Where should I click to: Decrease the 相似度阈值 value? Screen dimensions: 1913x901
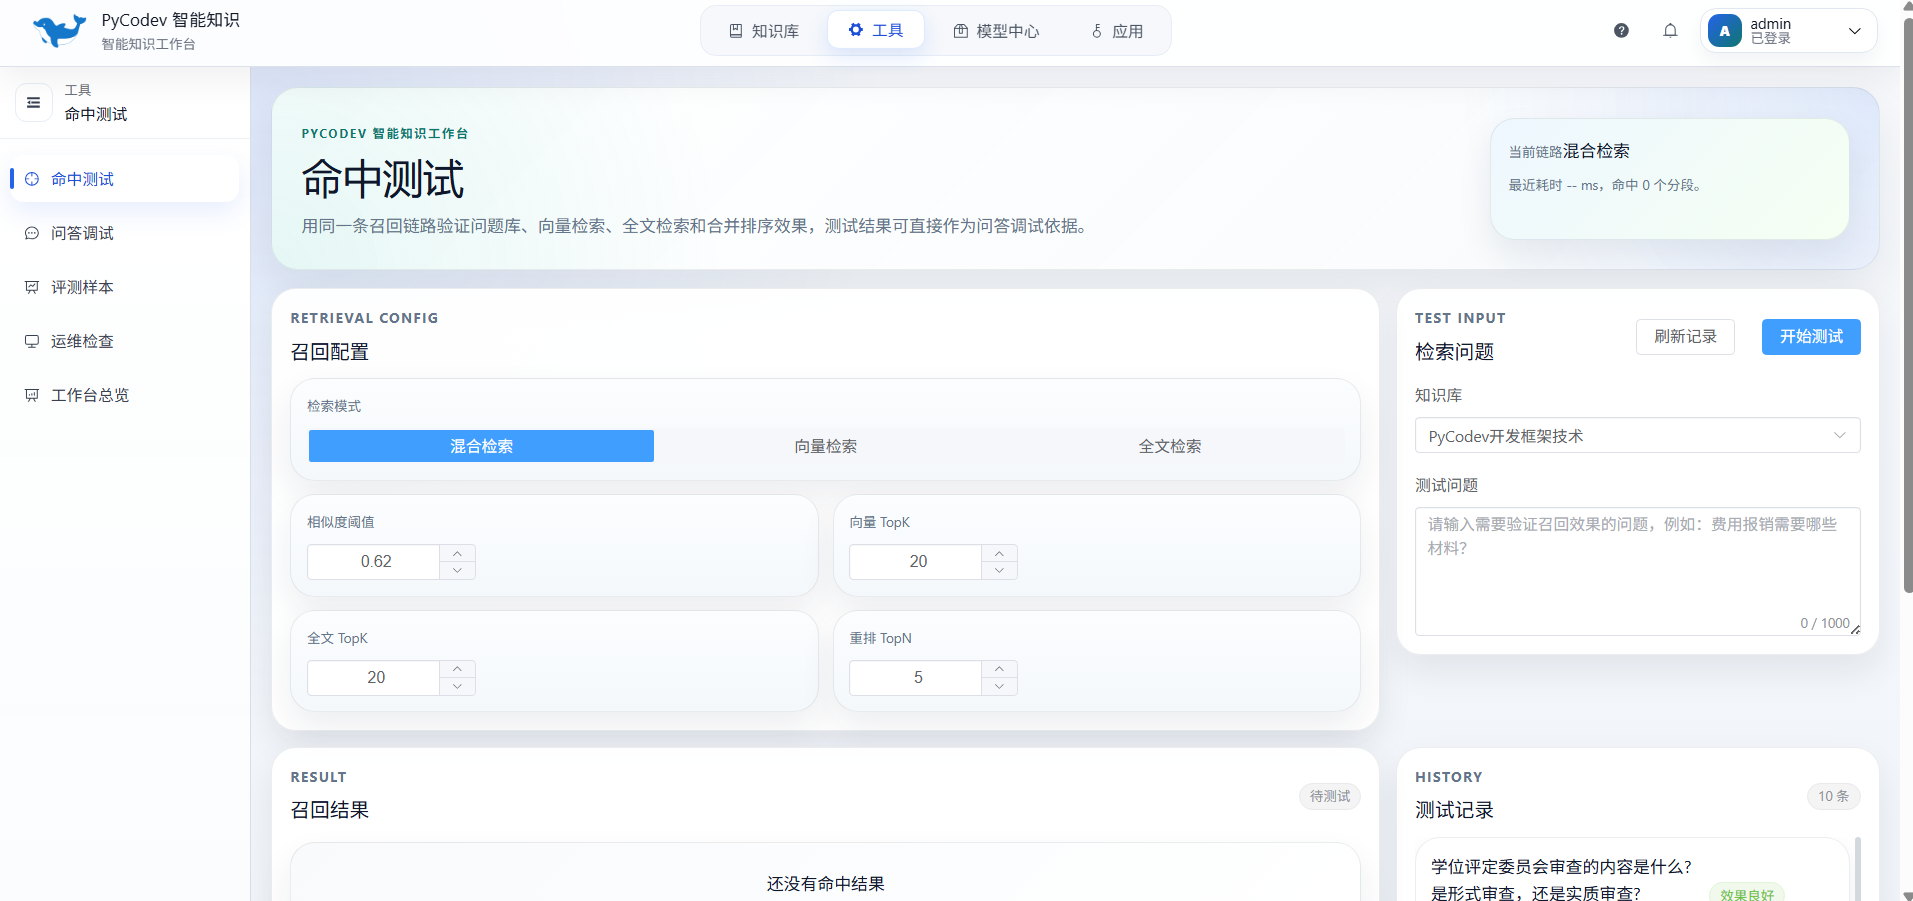[457, 571]
